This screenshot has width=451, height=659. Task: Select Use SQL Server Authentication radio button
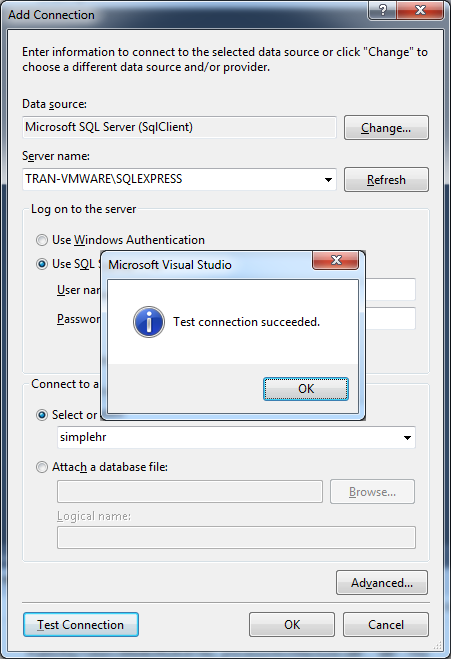point(42,264)
